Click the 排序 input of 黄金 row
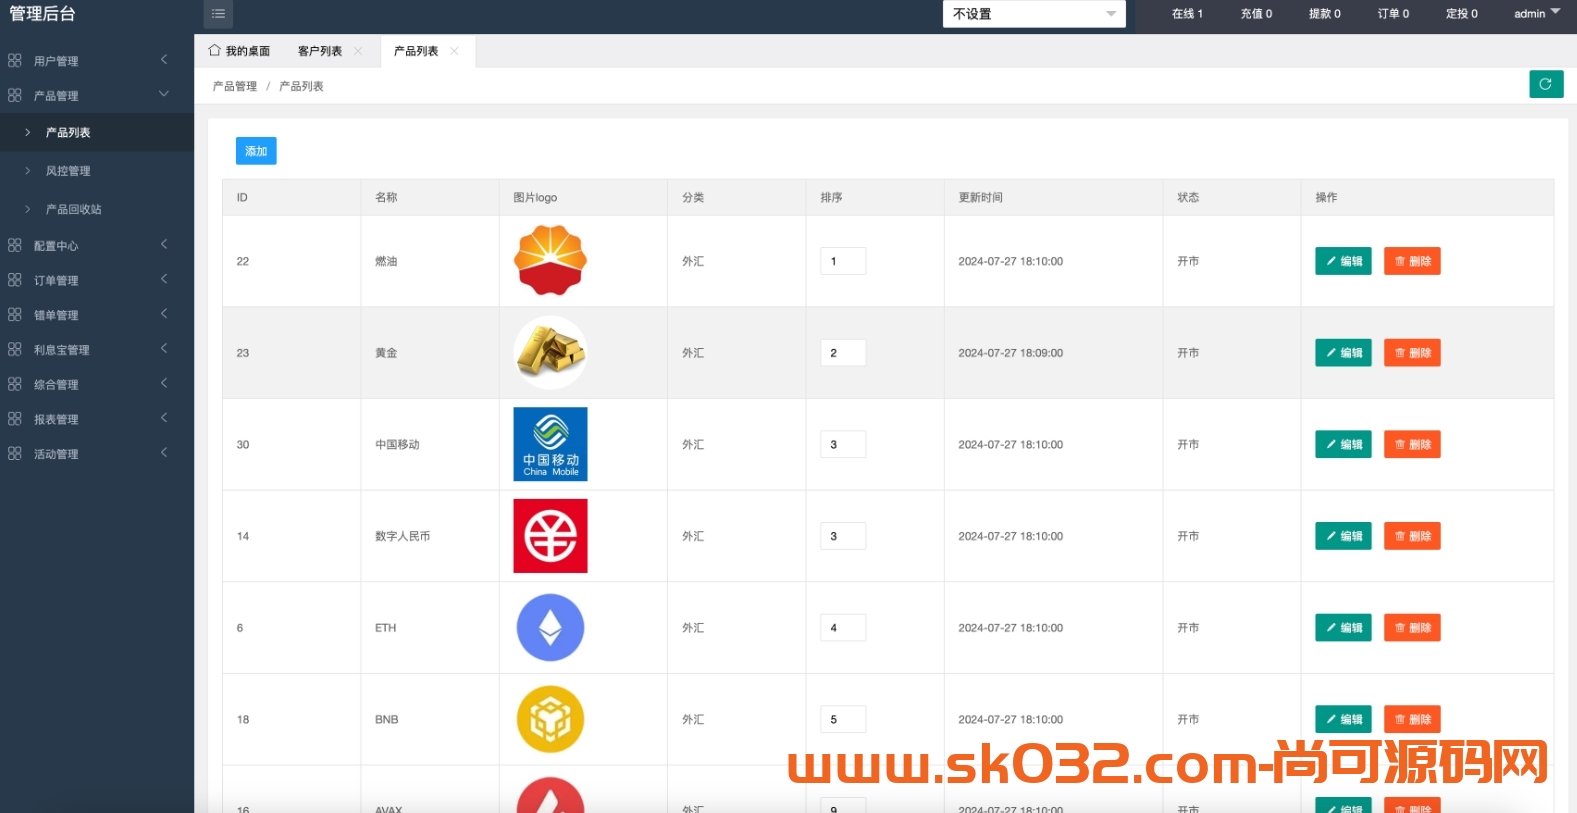The width and height of the screenshot is (1577, 813). tap(843, 353)
